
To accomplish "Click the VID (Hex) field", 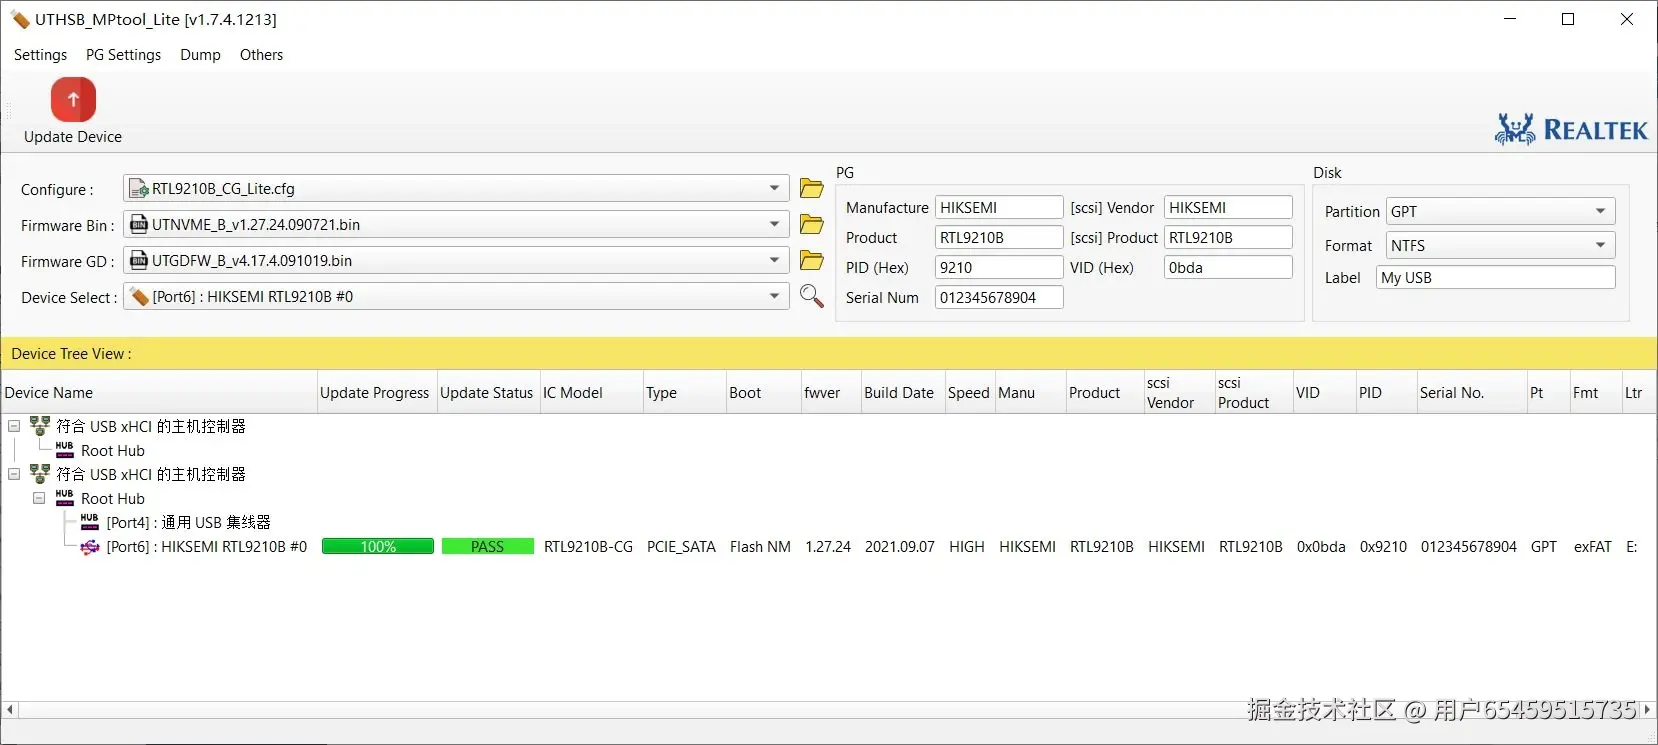I will click(x=1228, y=267).
